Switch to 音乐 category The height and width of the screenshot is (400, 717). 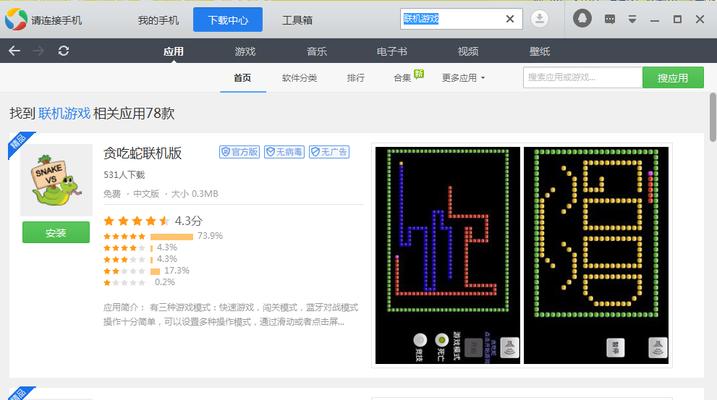click(317, 51)
